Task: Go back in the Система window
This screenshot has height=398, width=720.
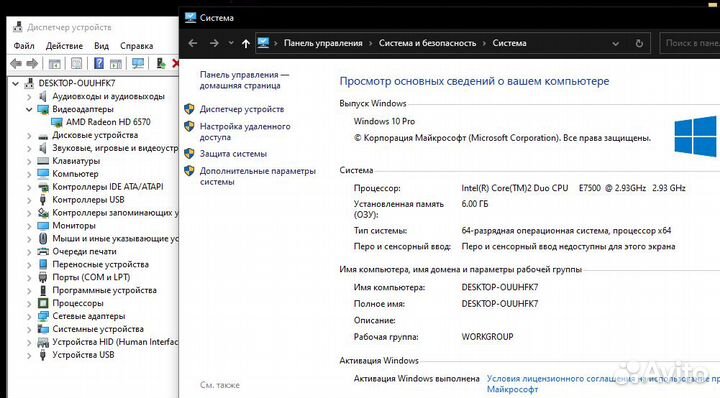Action: point(193,43)
